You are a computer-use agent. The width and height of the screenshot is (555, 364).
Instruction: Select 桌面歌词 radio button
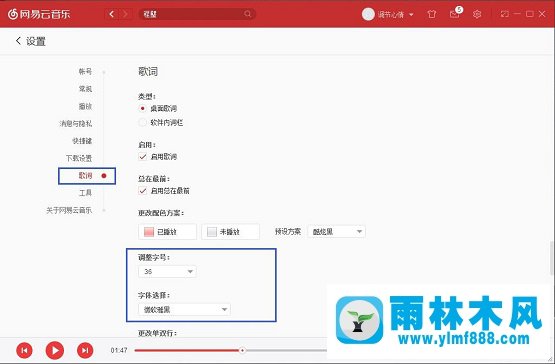142,108
